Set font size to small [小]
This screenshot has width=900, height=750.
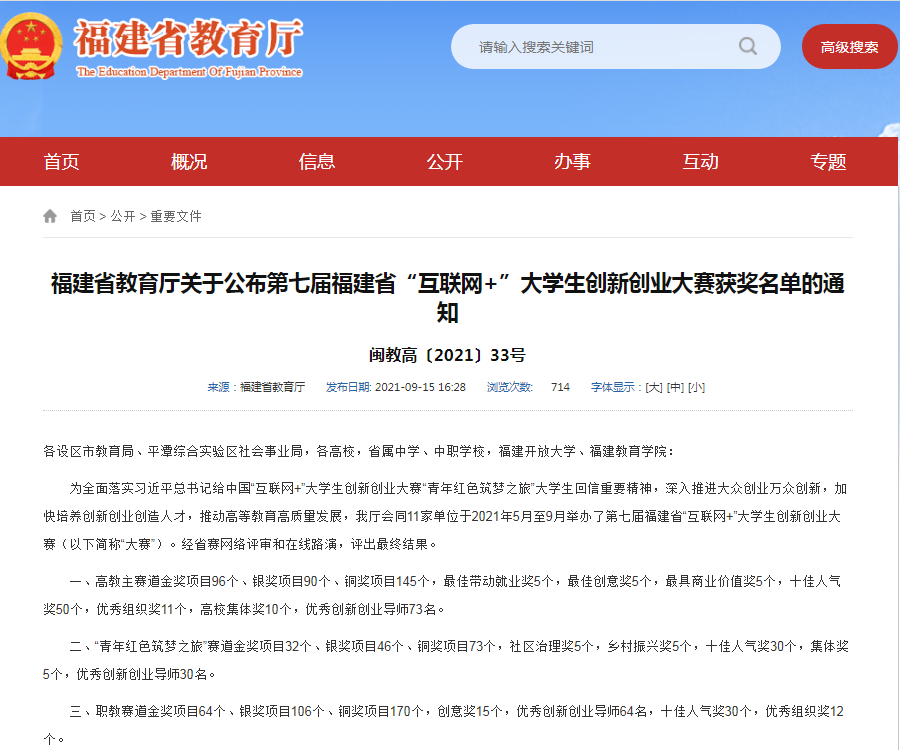(x=696, y=387)
